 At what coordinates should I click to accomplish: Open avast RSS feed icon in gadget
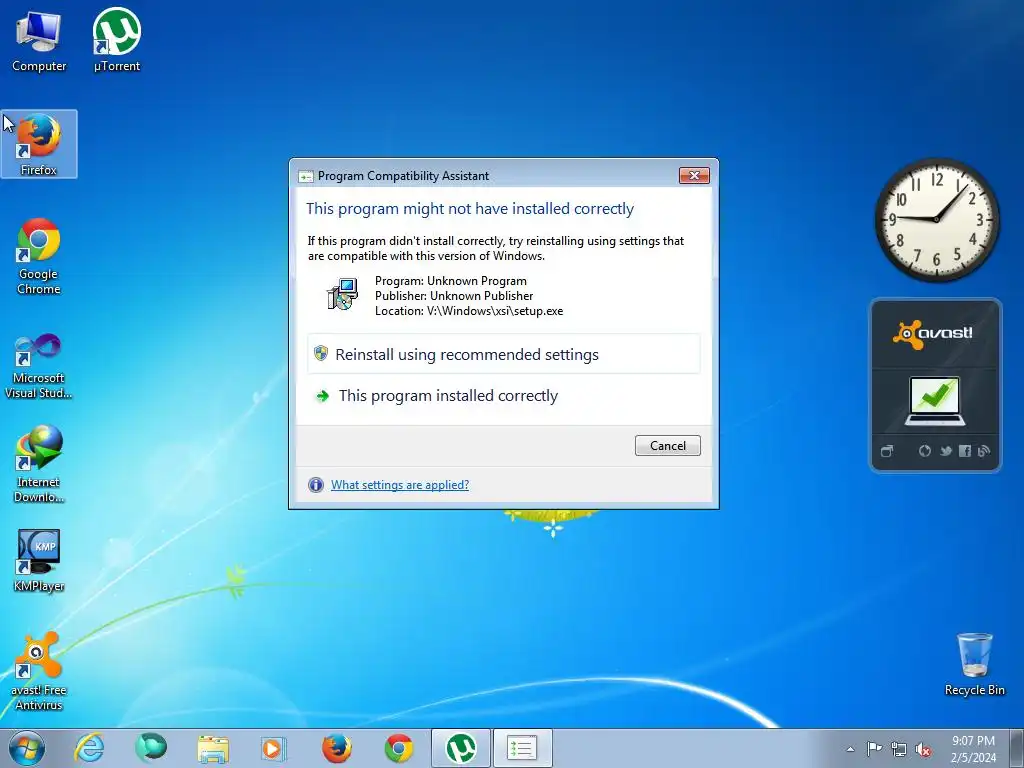(x=984, y=451)
